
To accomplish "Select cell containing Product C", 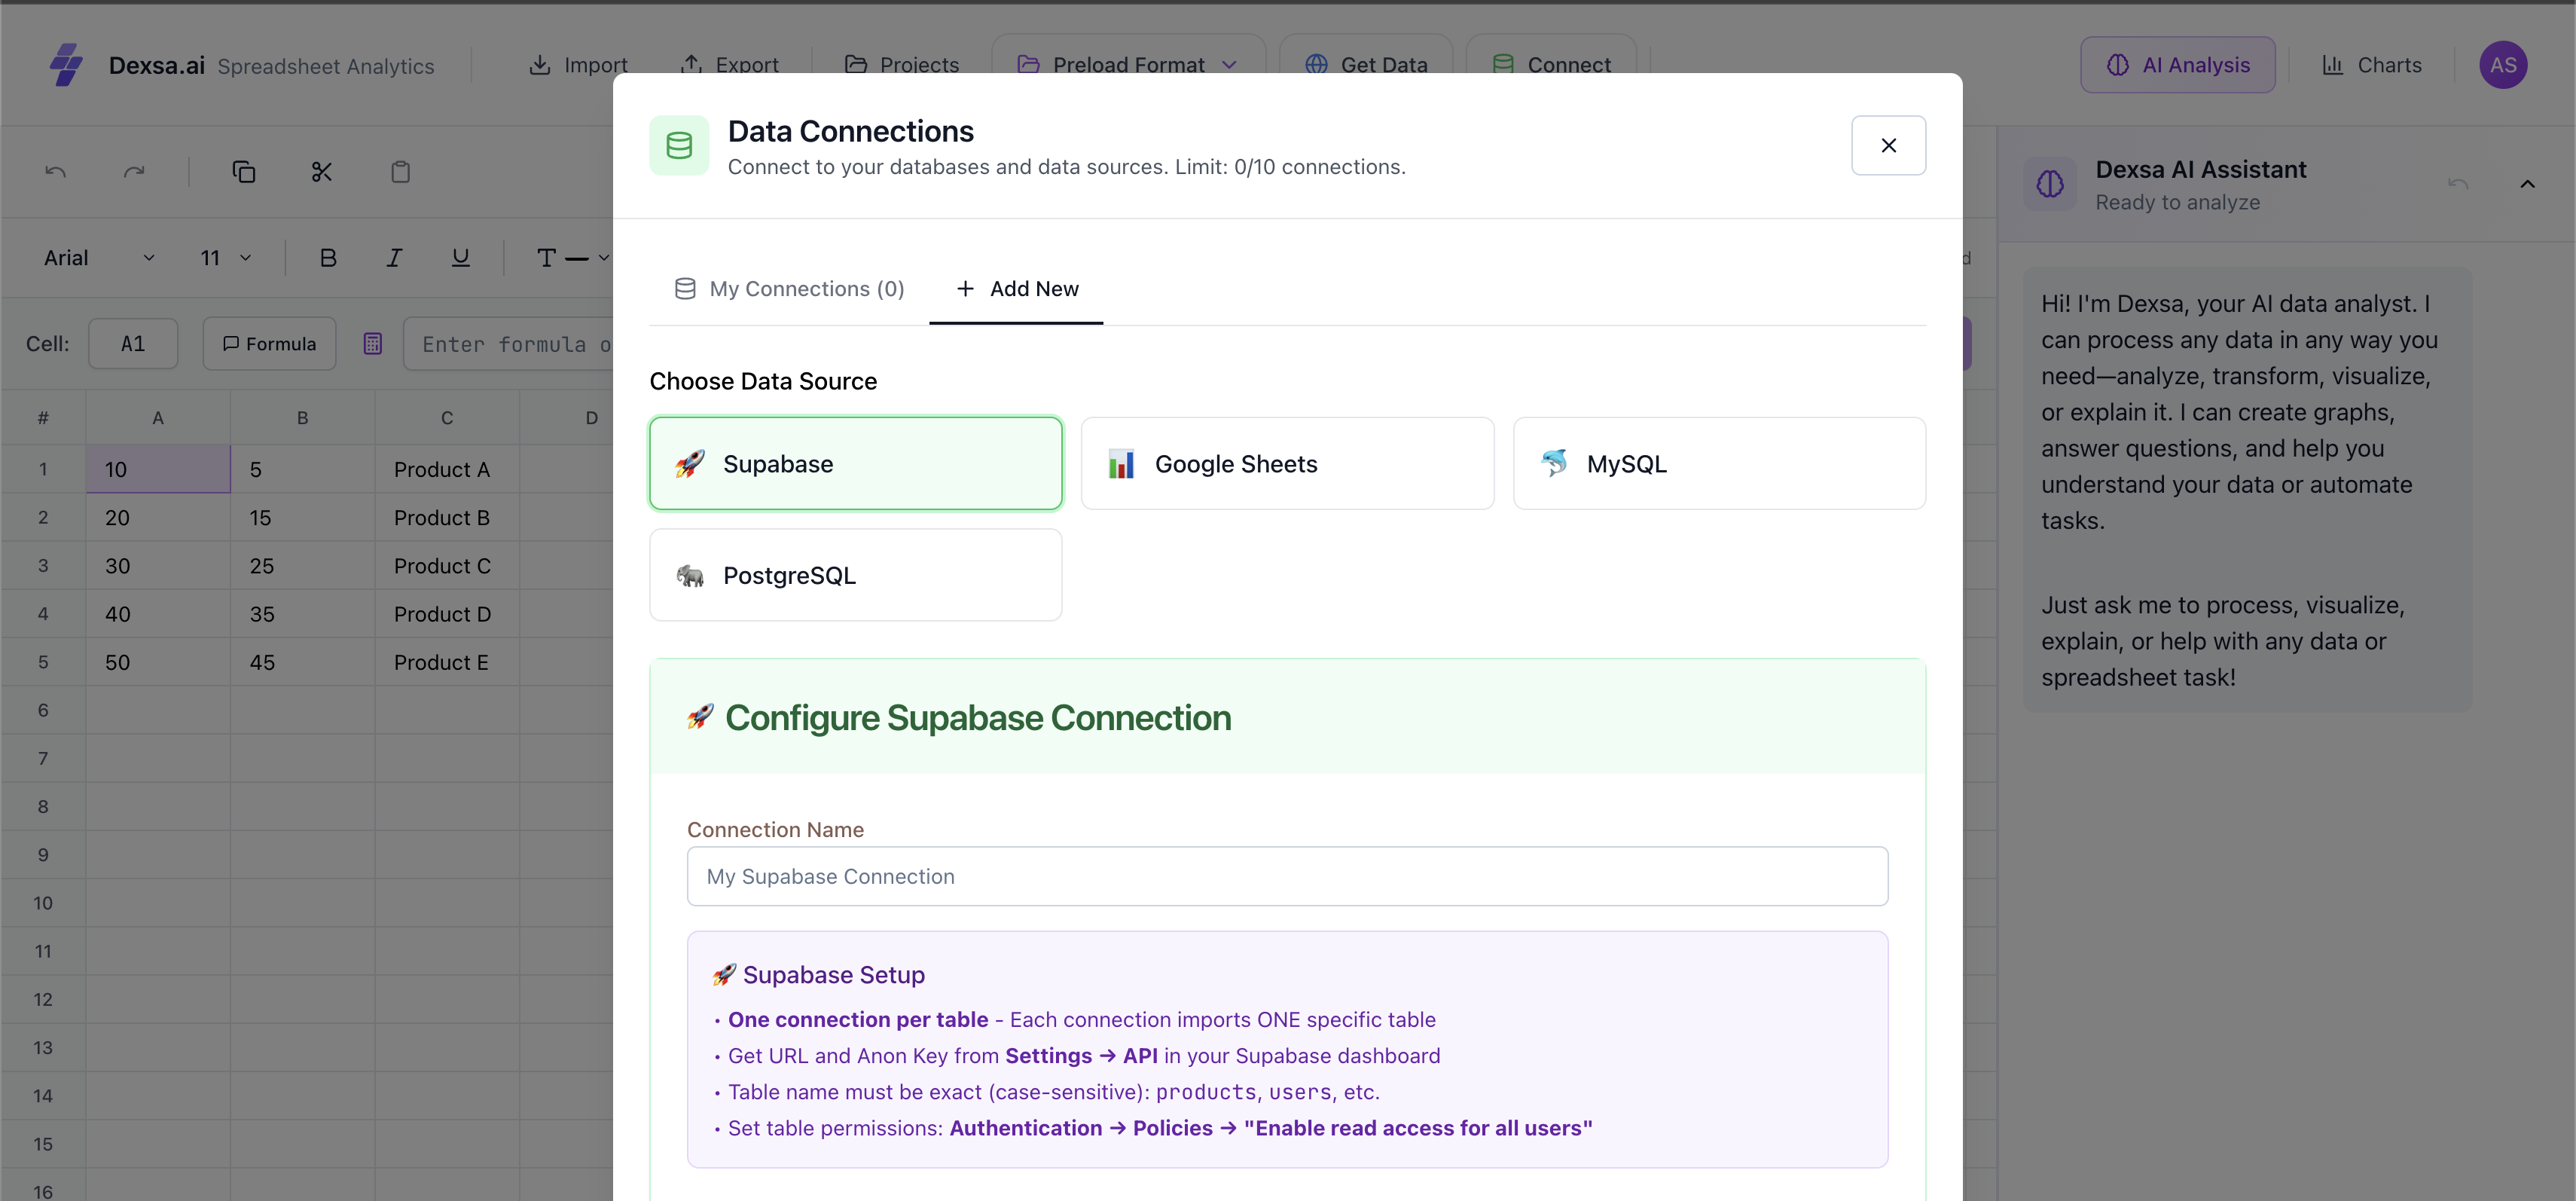I will pyautogui.click(x=447, y=566).
